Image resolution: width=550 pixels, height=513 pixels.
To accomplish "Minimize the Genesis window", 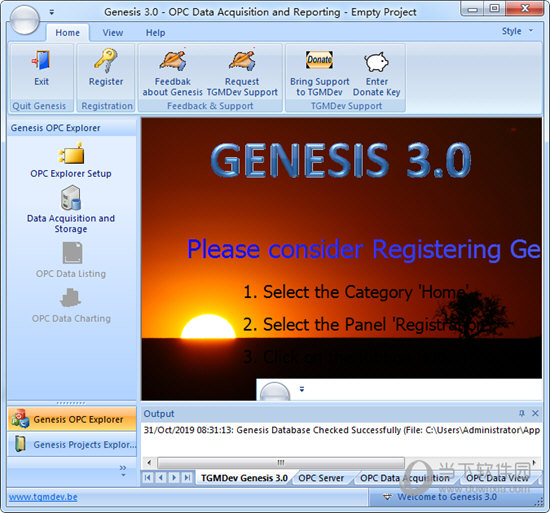I will [472, 8].
